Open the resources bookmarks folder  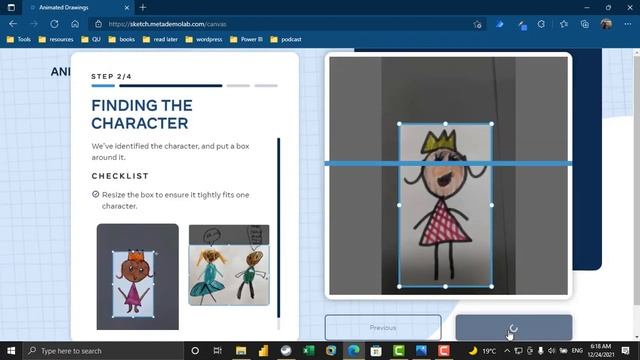[x=56, y=40]
